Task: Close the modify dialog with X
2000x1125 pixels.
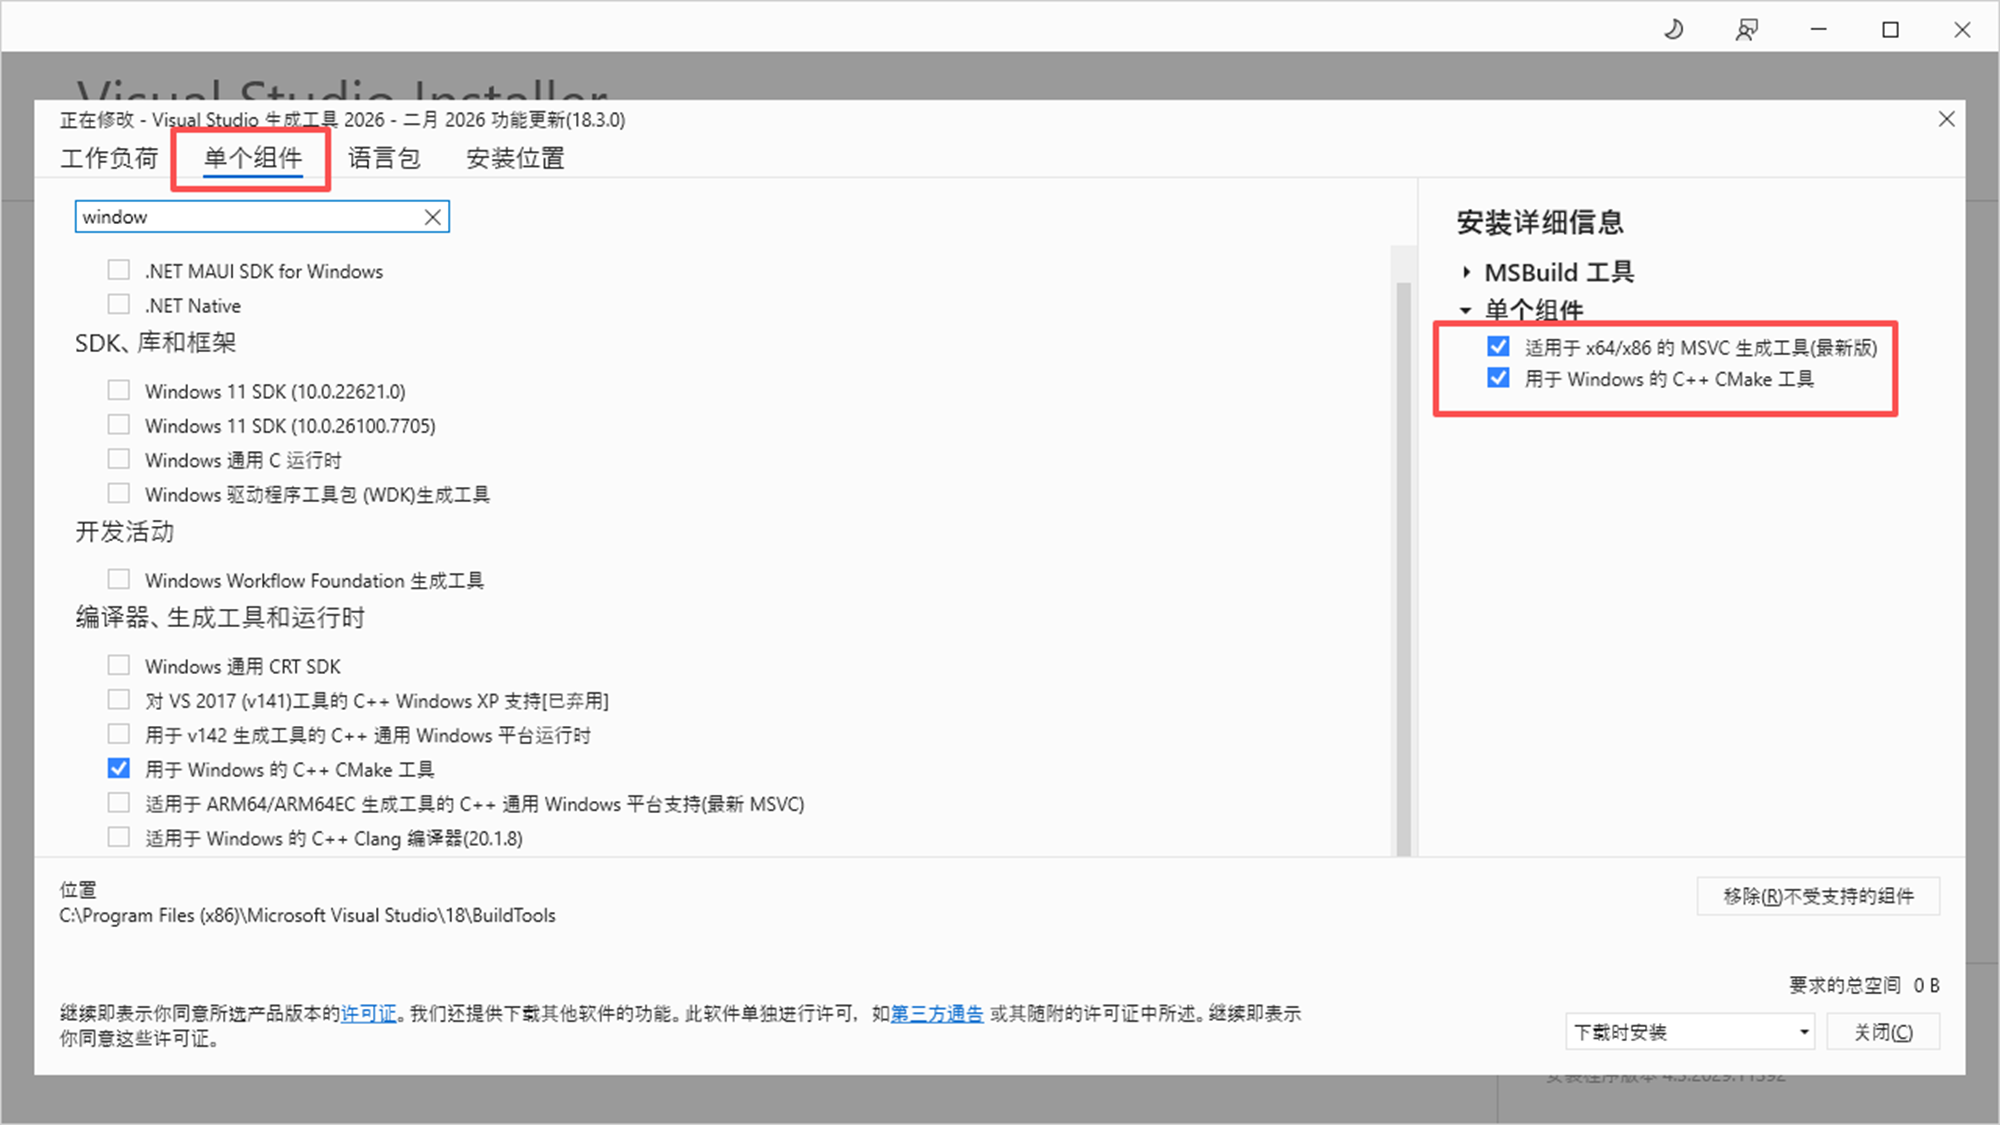Action: (x=1946, y=119)
